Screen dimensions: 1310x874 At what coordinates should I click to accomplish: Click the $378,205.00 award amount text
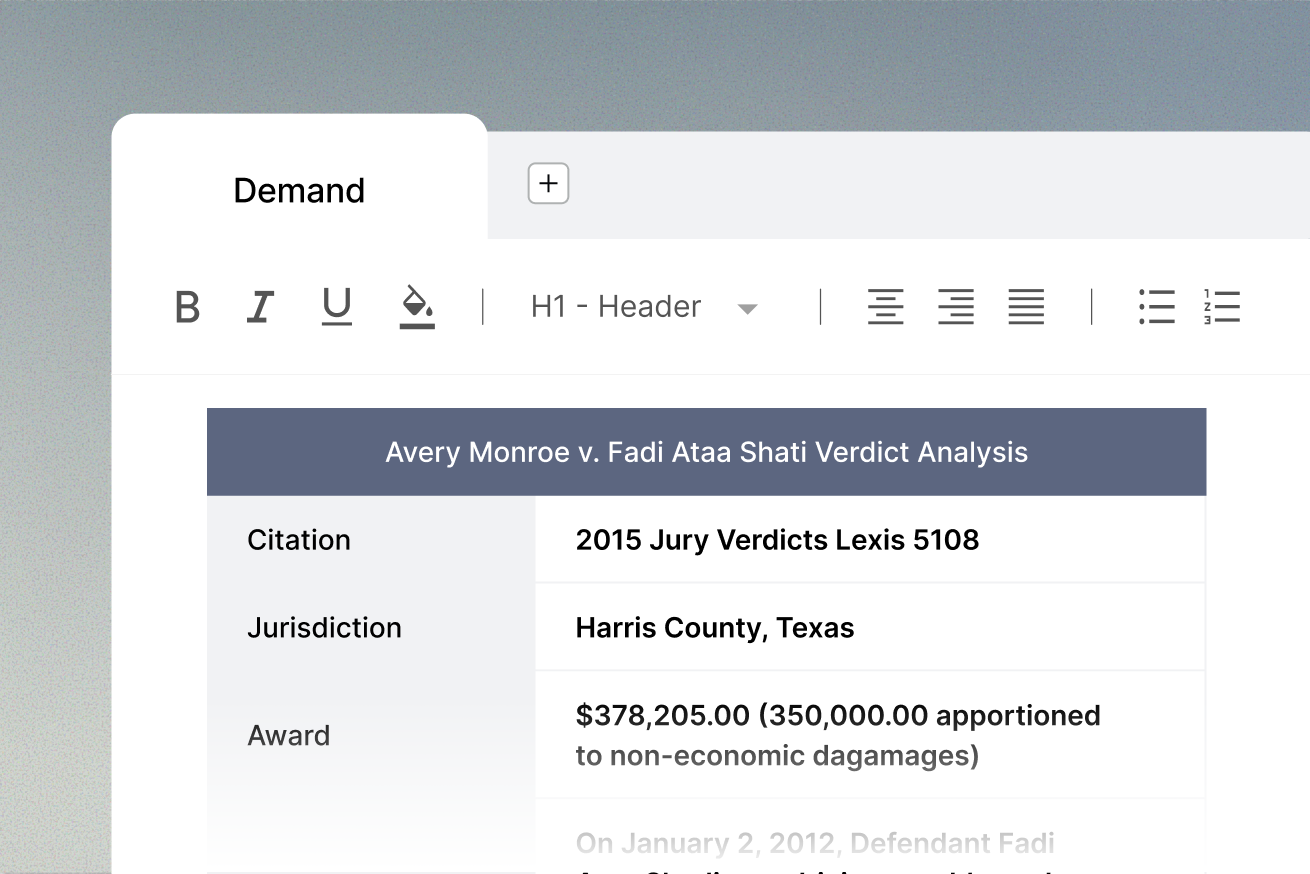[662, 716]
